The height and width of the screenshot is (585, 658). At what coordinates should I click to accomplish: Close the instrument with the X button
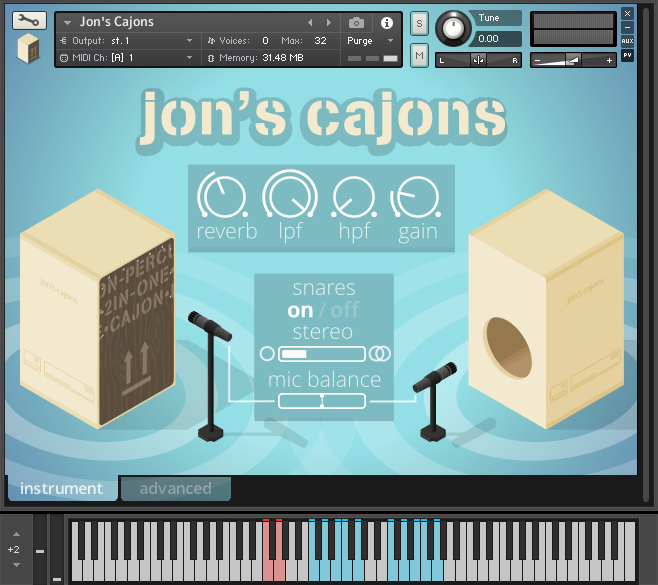pyautogui.click(x=627, y=13)
